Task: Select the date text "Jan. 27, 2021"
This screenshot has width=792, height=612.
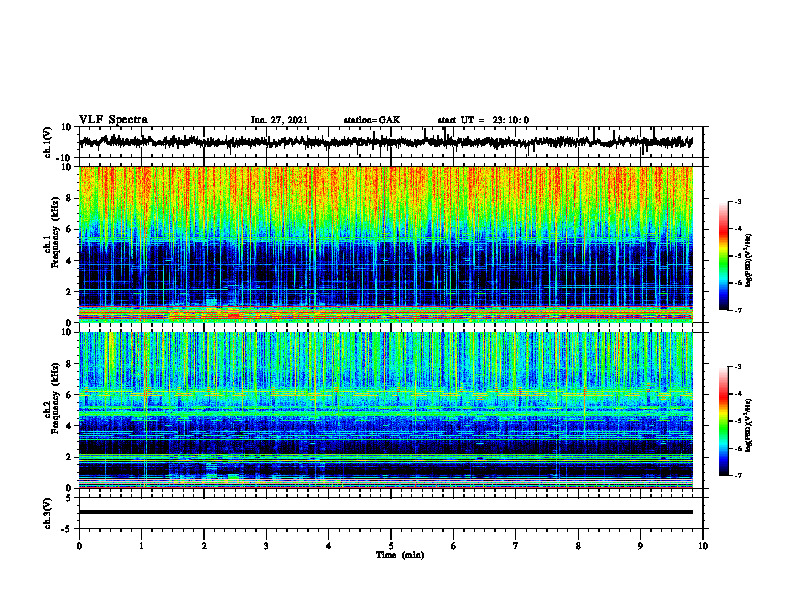Action: point(279,120)
